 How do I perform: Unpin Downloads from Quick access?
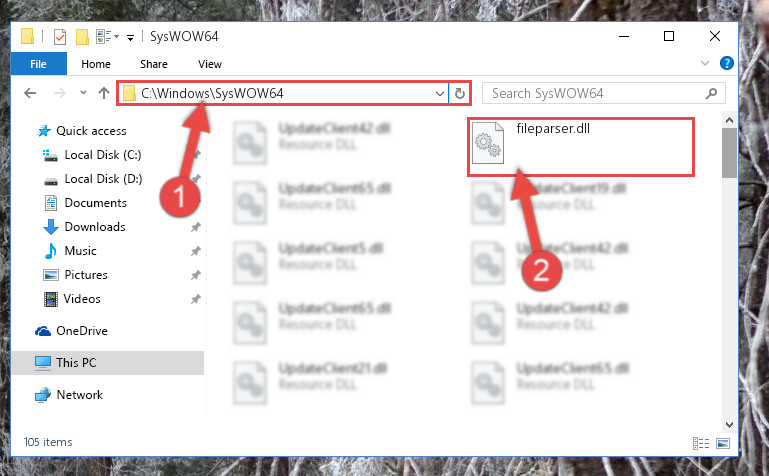(x=196, y=227)
